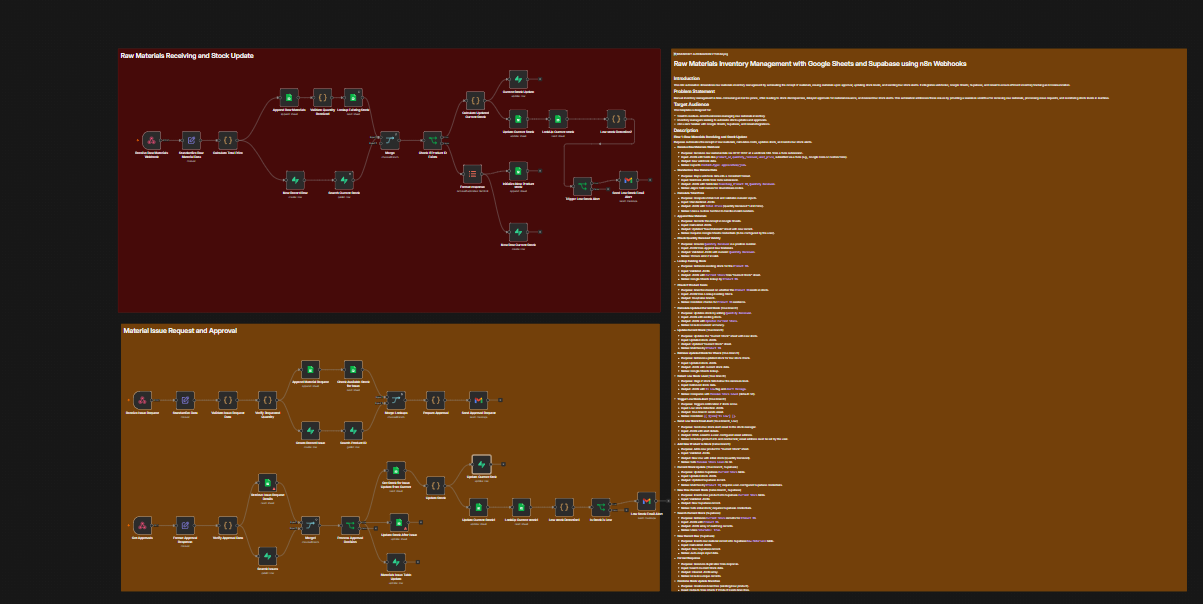Select the Get Approvals webhook node
The height and width of the screenshot is (604, 1203).
142,525
